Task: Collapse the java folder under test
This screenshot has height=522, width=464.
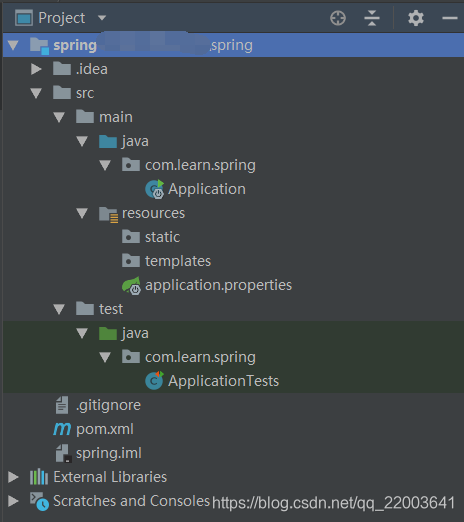Action: (82, 333)
